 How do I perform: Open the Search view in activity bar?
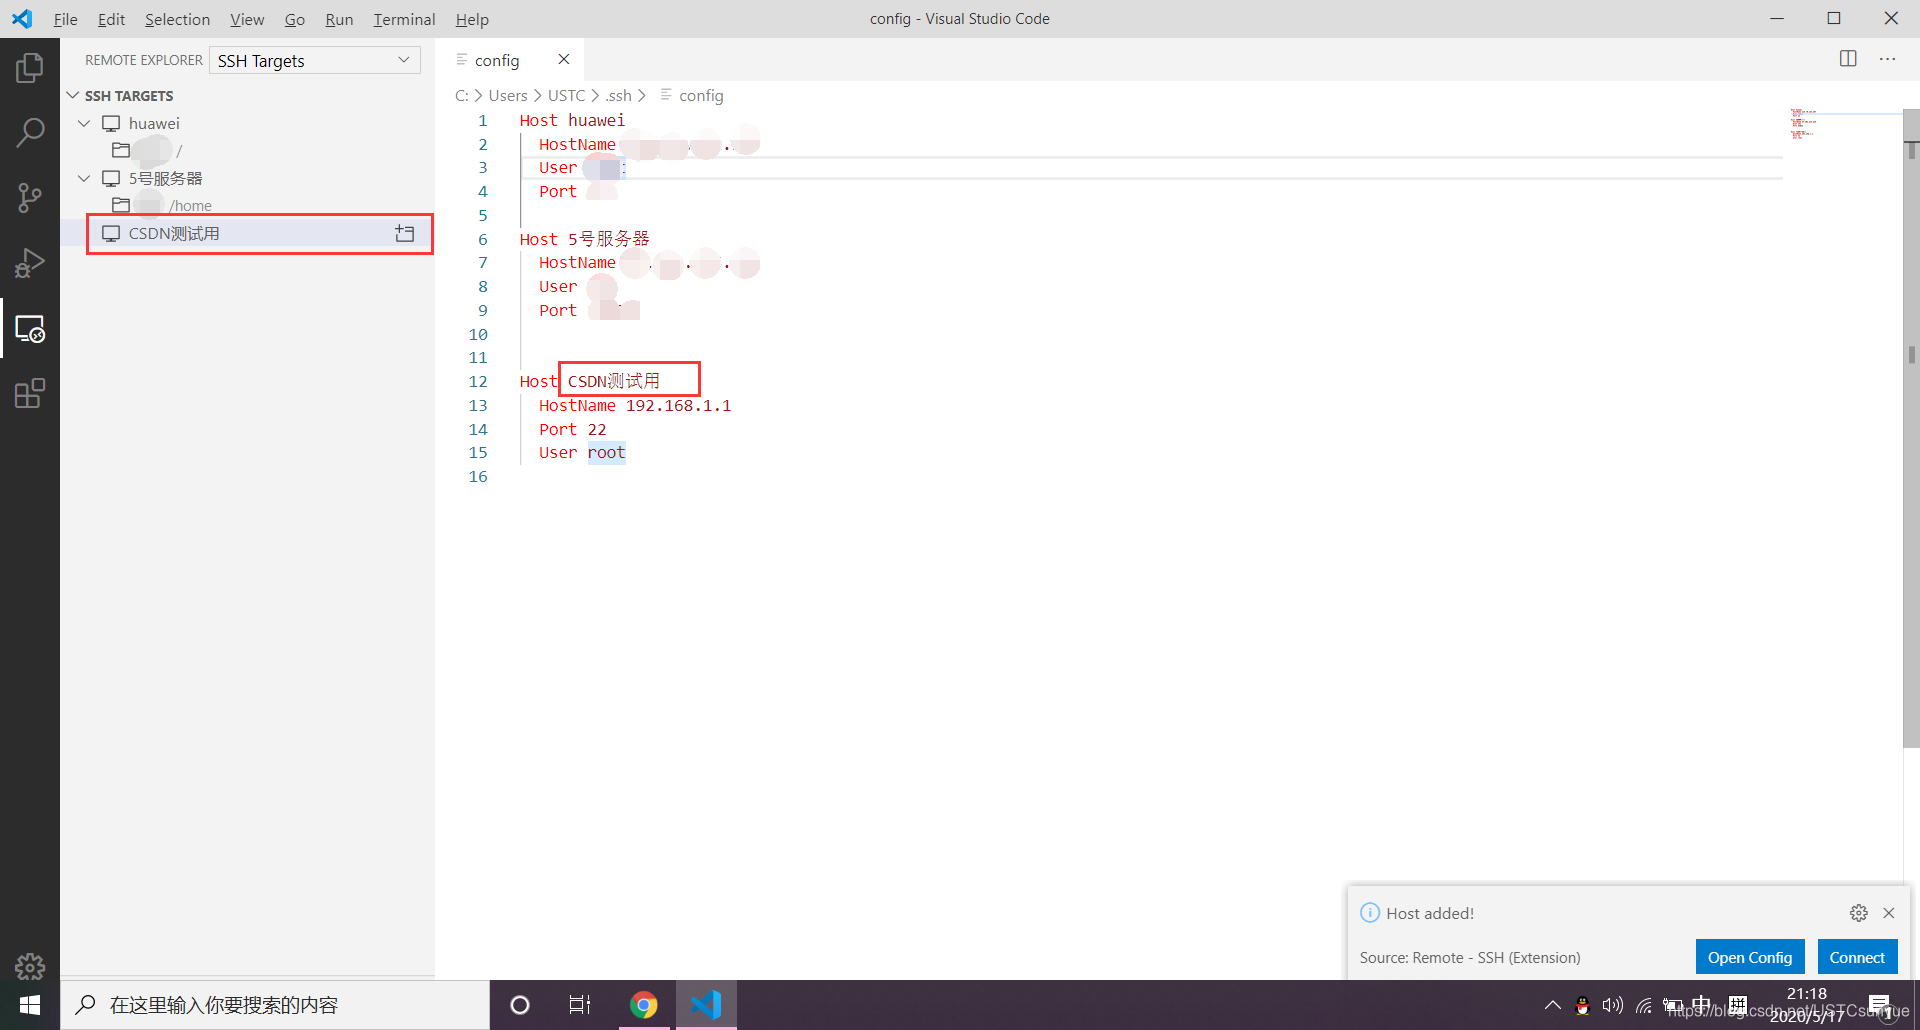point(30,133)
